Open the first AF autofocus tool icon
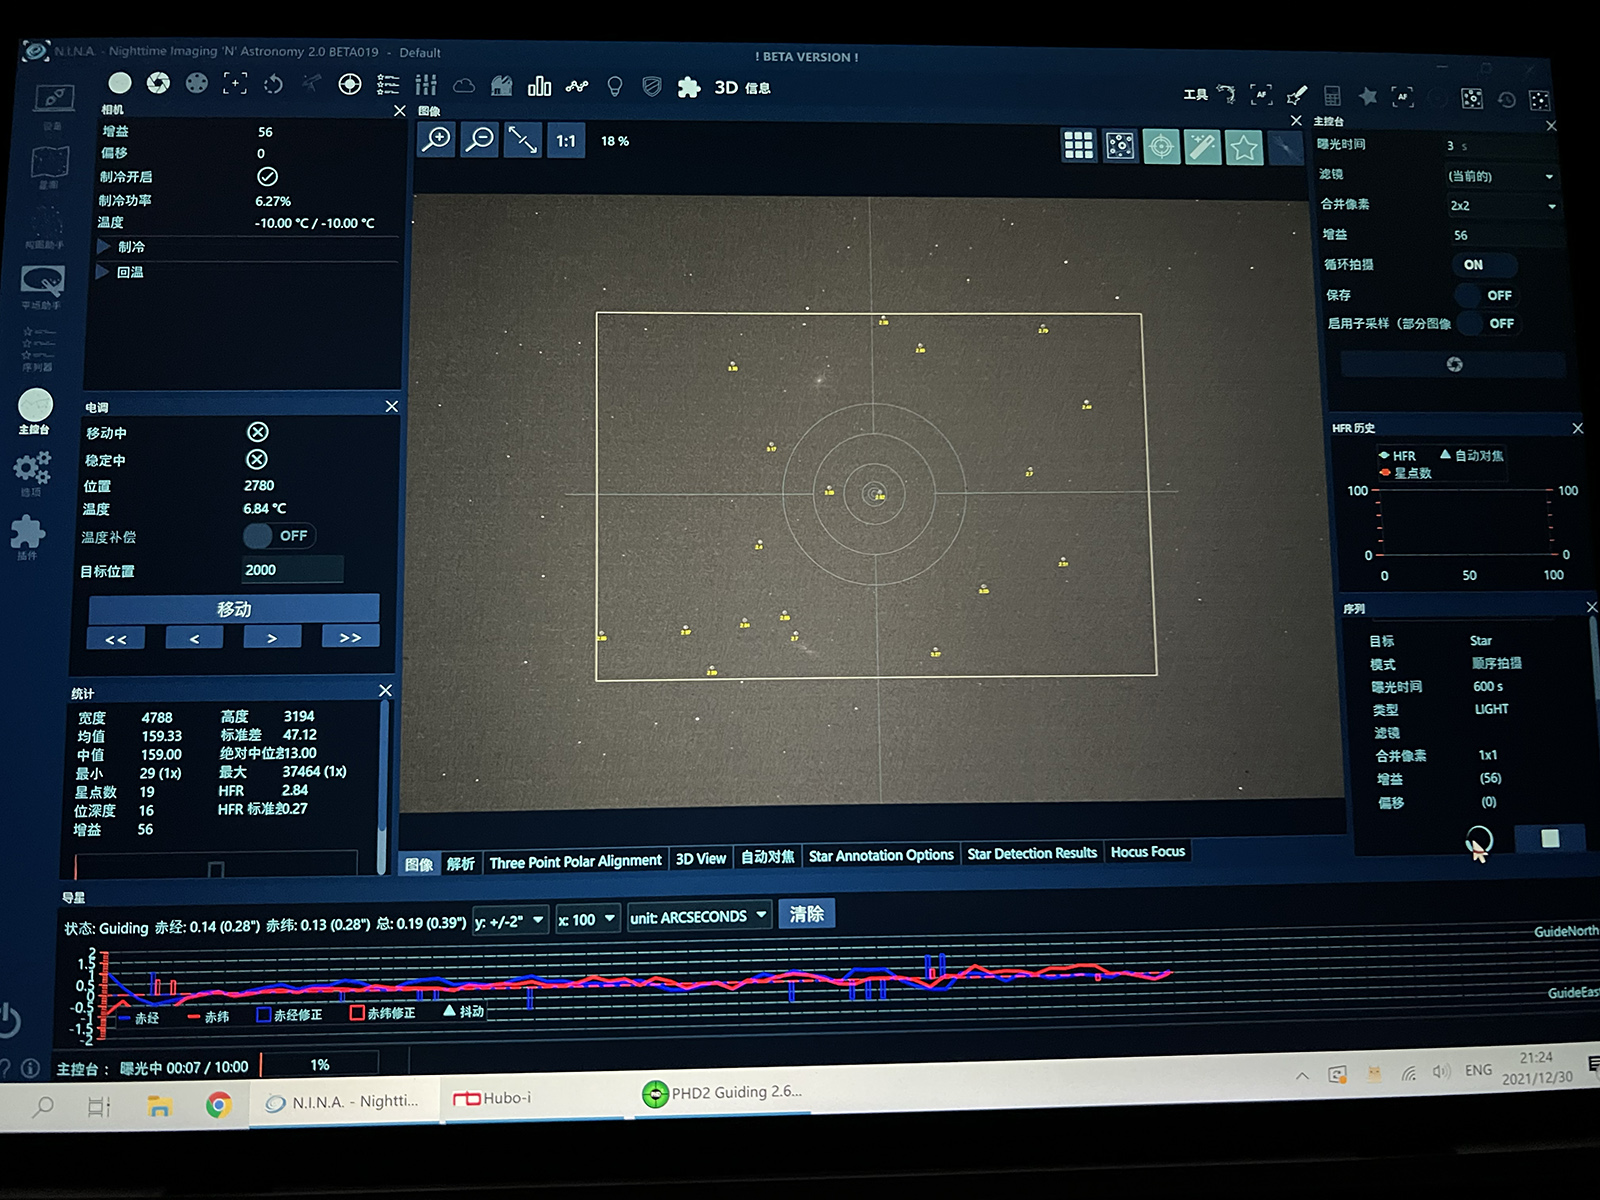 pyautogui.click(x=1261, y=95)
